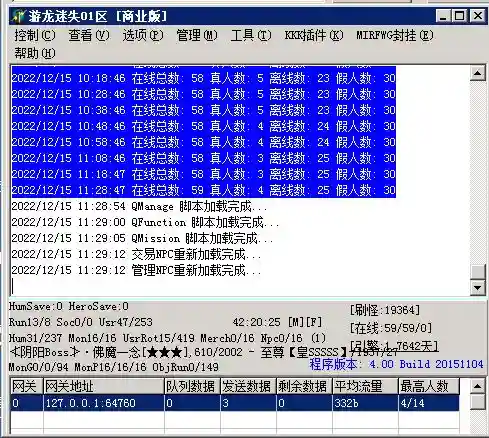Click the log pane scrollbar thumb
This screenshot has width=489, height=438.
click(x=477, y=272)
